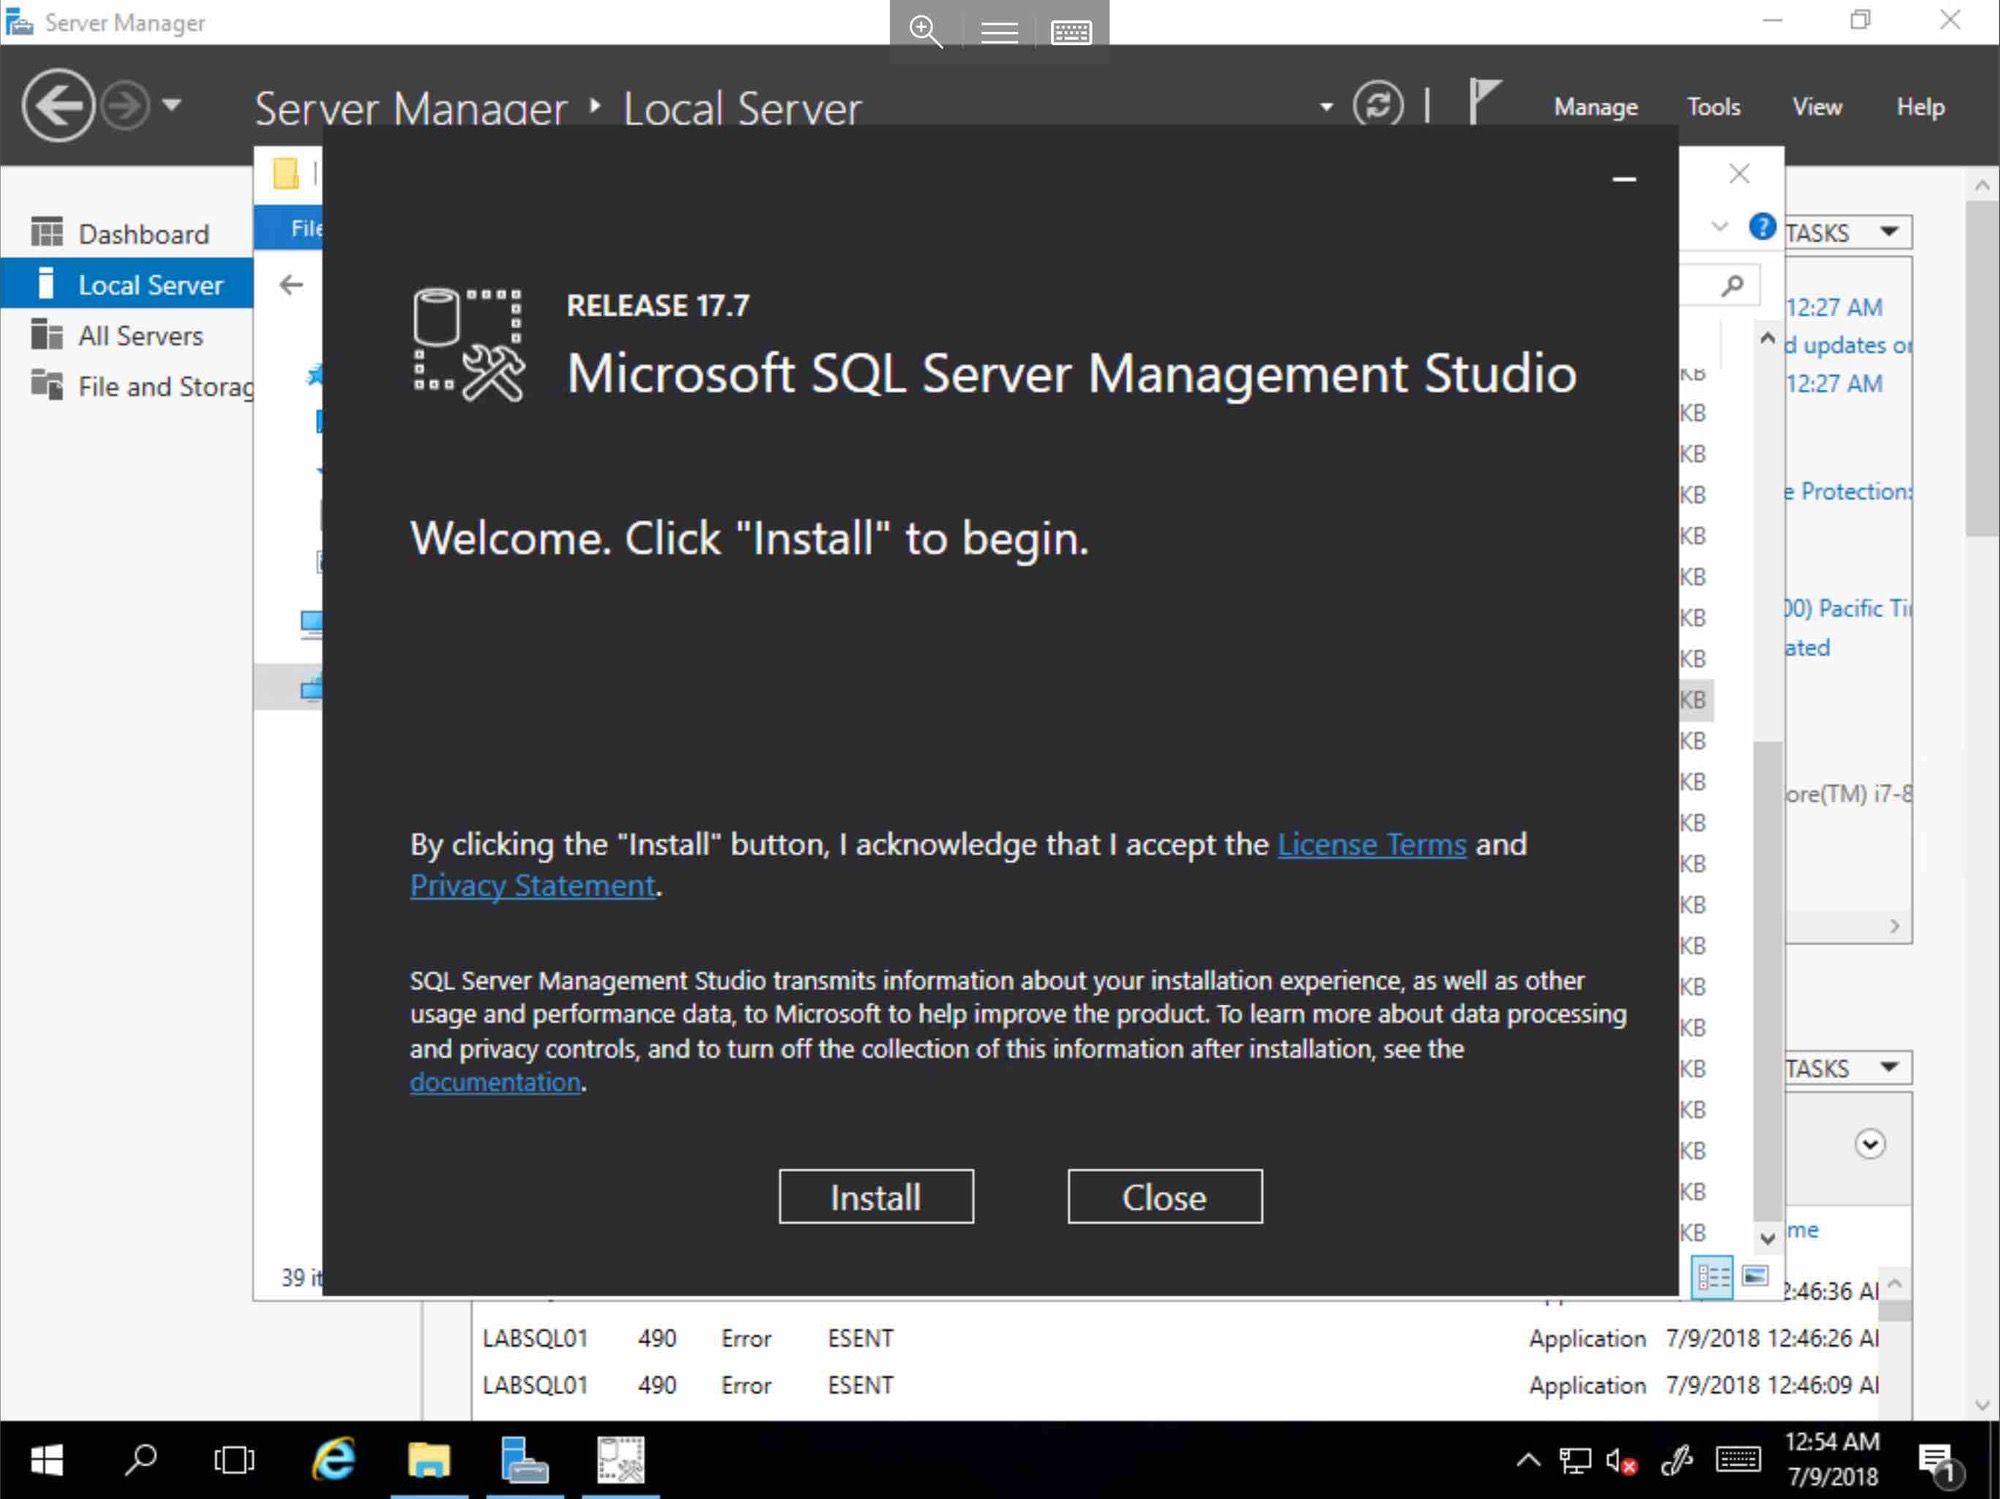2000x1499 pixels.
Task: Open the View menu in Server Manager
Action: [x=1816, y=105]
